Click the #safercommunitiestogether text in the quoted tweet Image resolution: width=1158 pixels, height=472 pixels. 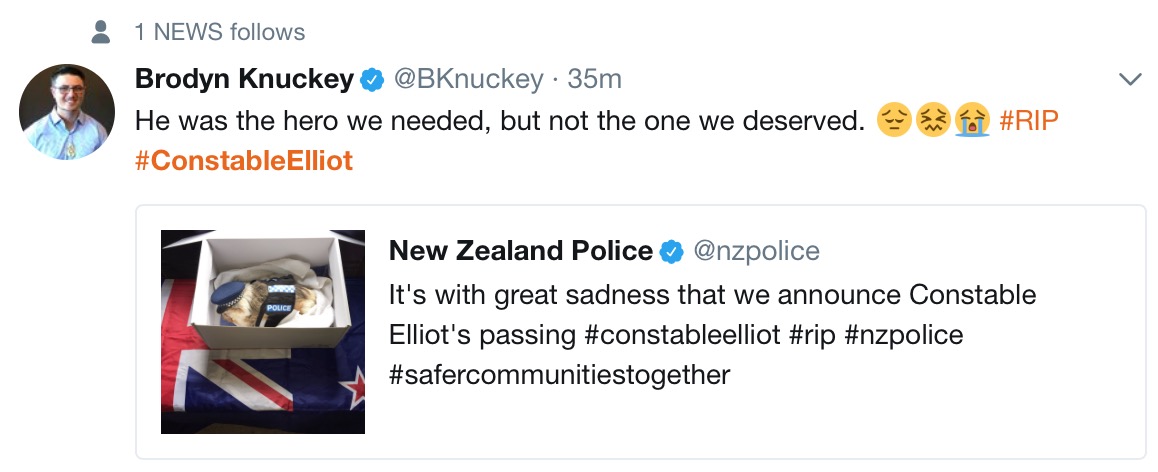coord(560,375)
